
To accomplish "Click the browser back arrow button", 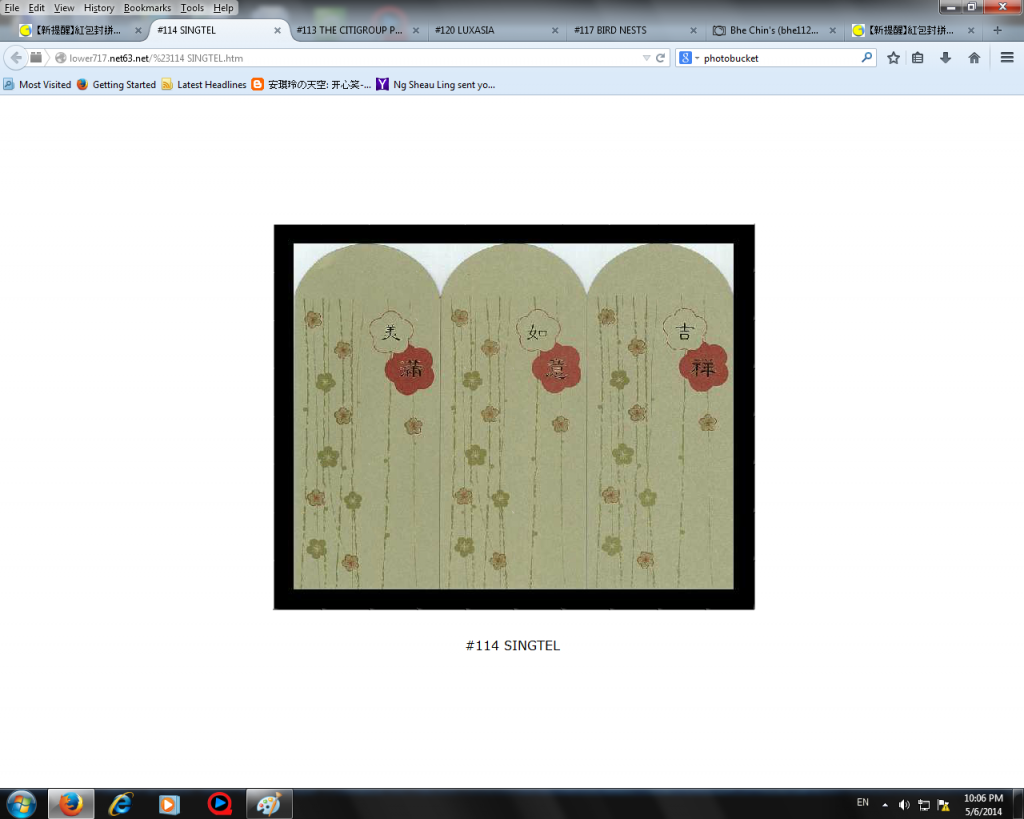I will point(16,58).
